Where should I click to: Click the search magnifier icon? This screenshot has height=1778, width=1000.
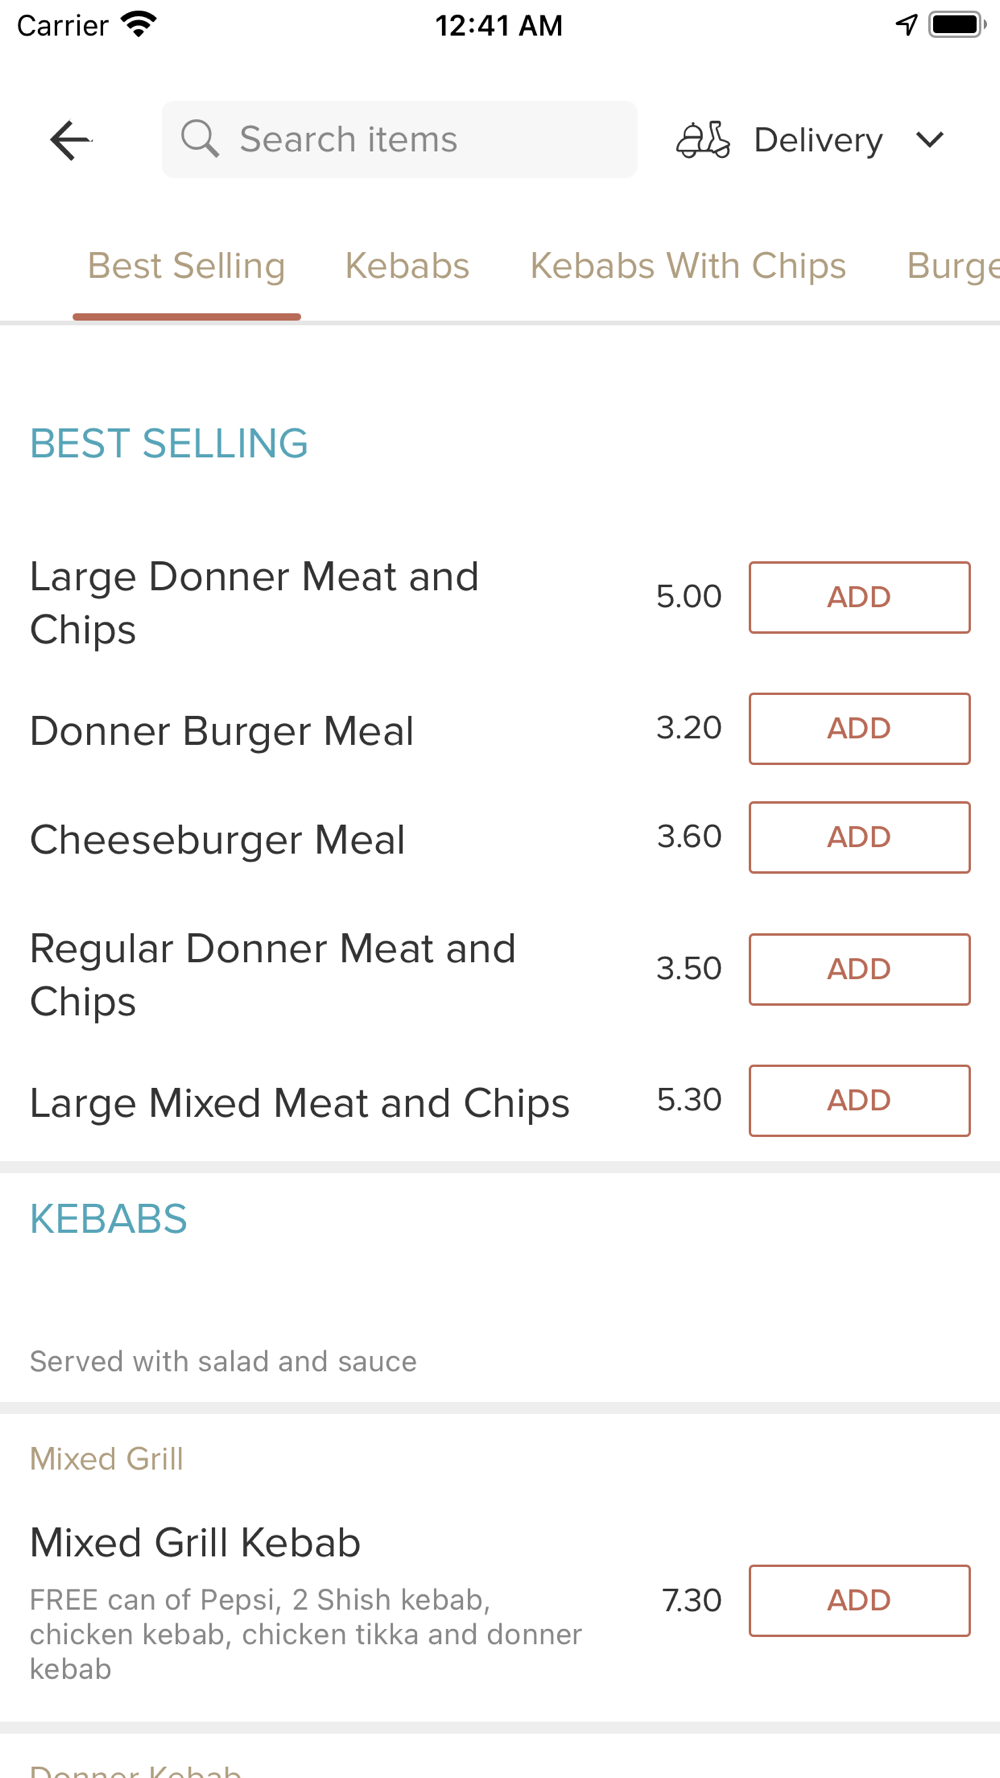pos(200,139)
